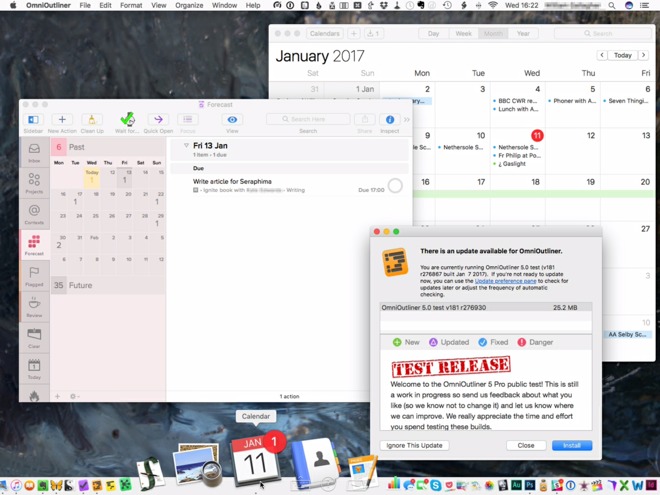Click the New Action toolbar button
This screenshot has height=495, width=660.
click(62, 120)
